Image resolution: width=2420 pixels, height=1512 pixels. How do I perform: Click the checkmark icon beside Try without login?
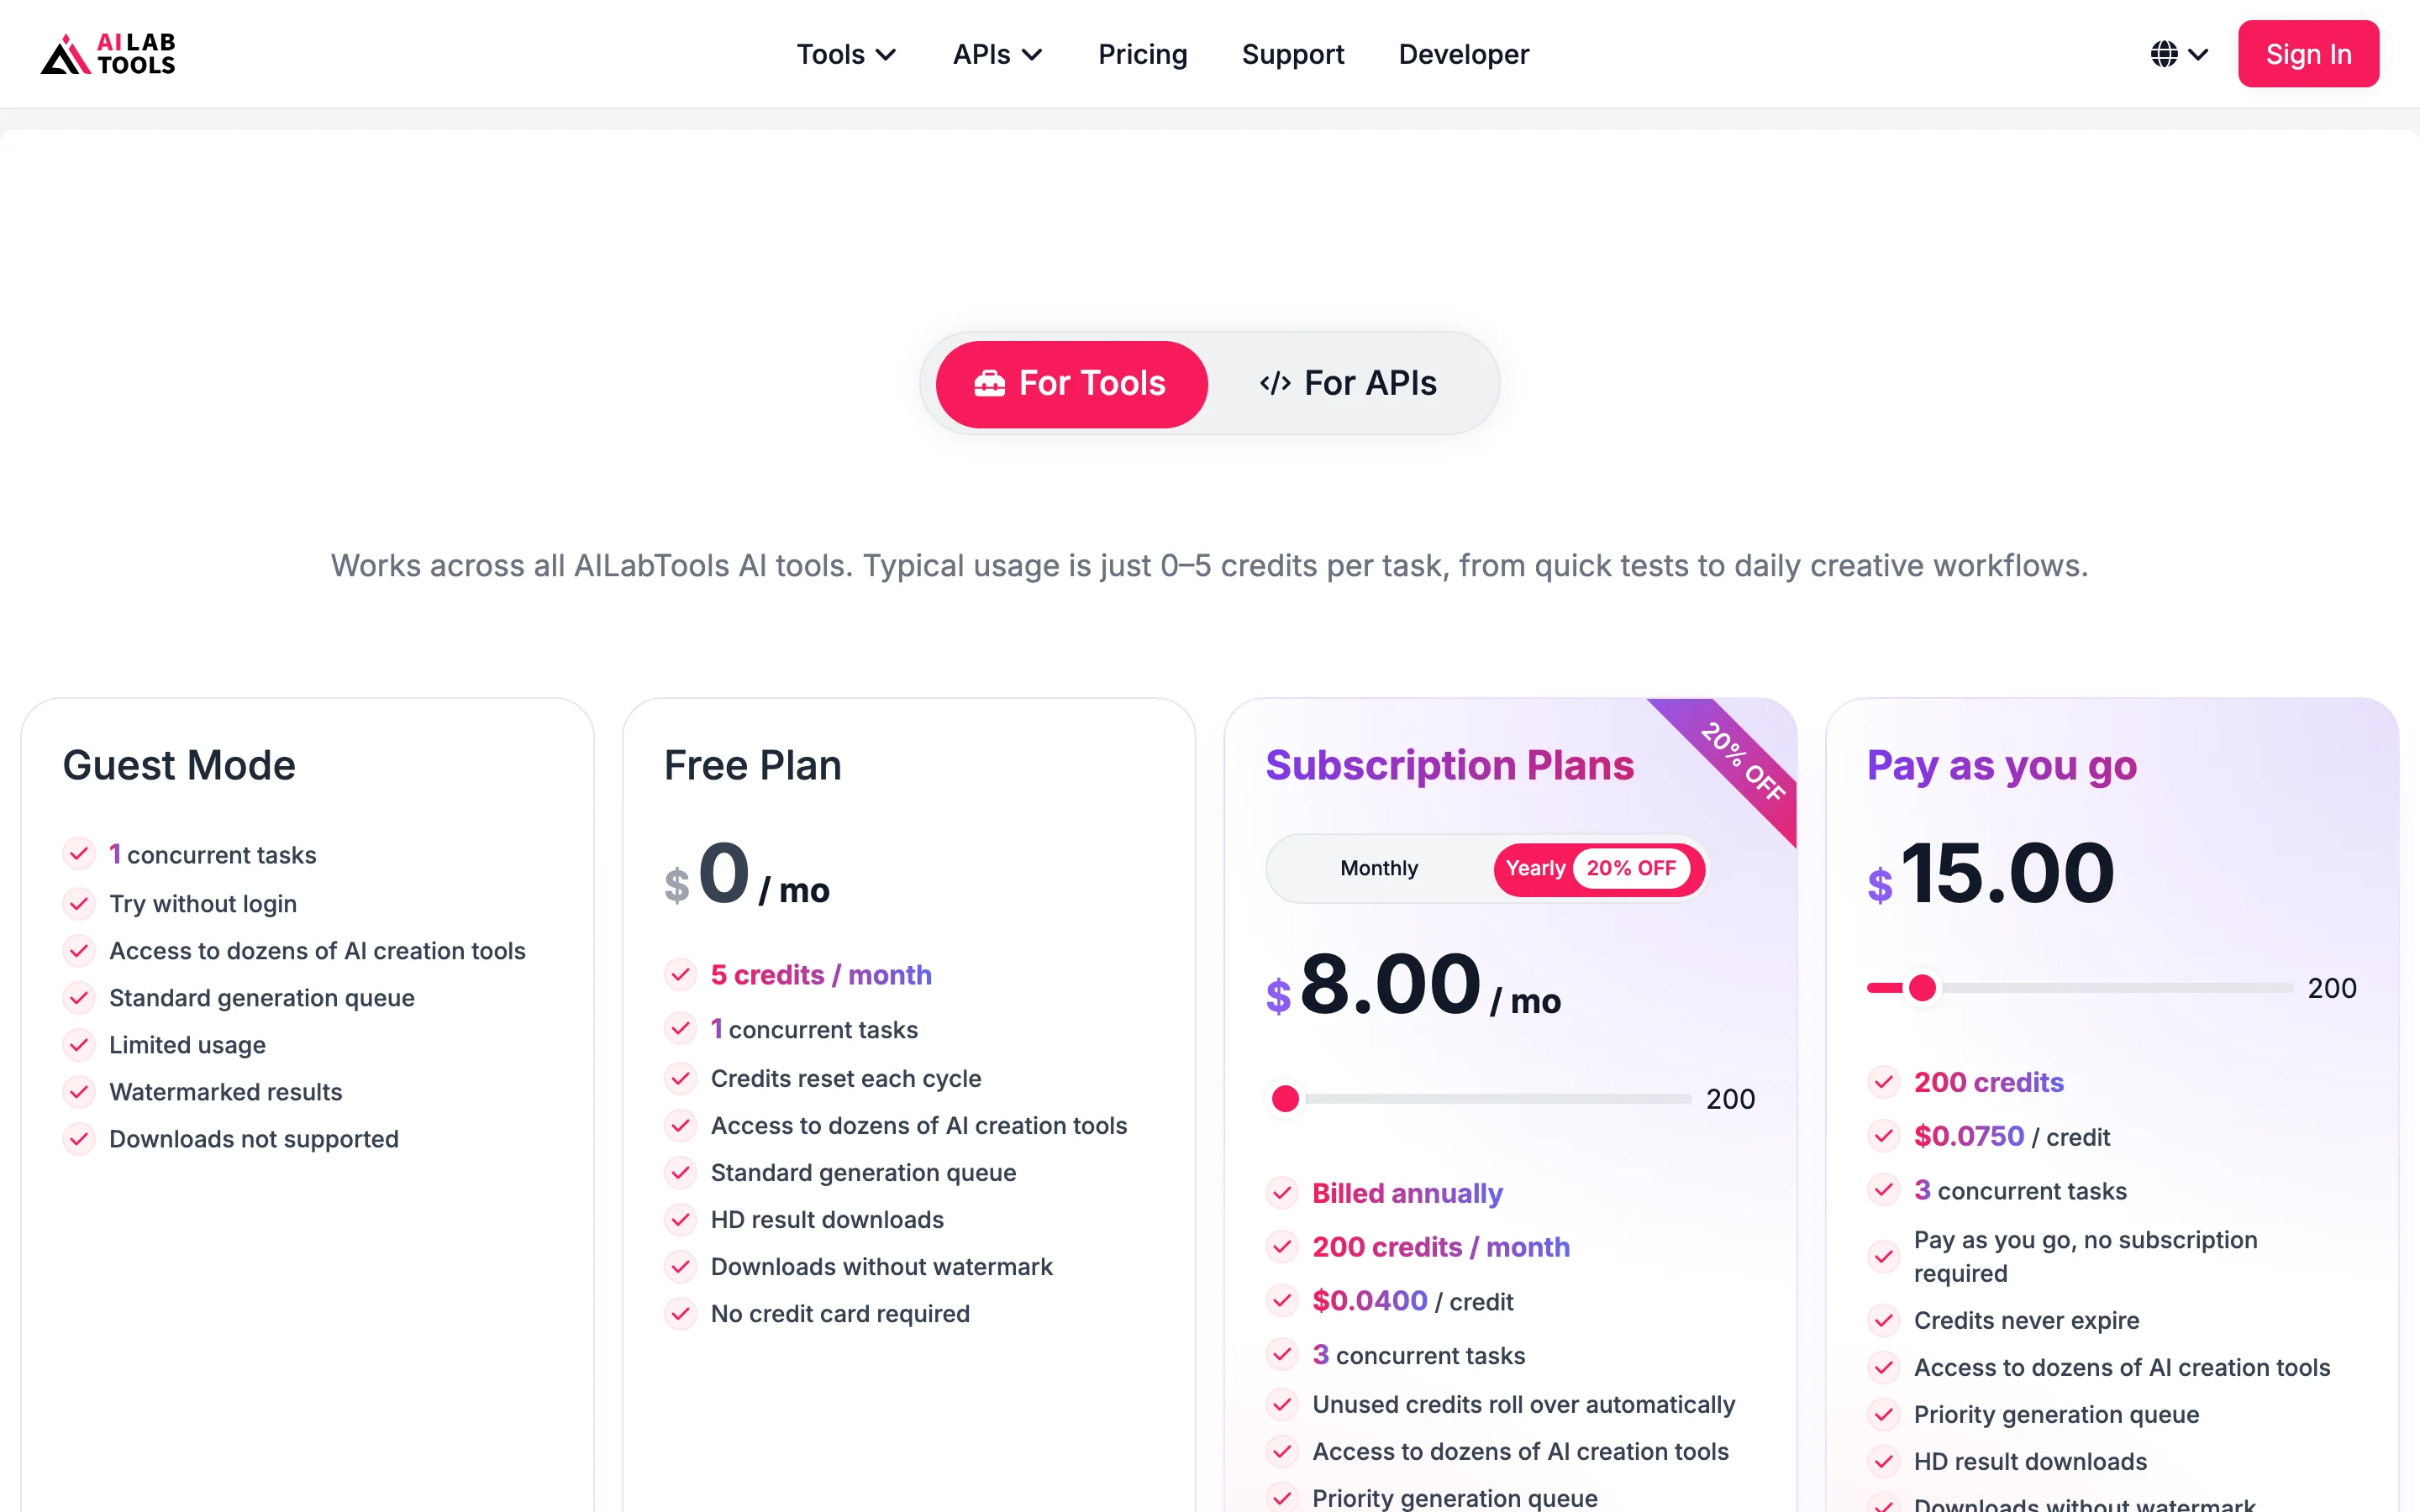[79, 903]
